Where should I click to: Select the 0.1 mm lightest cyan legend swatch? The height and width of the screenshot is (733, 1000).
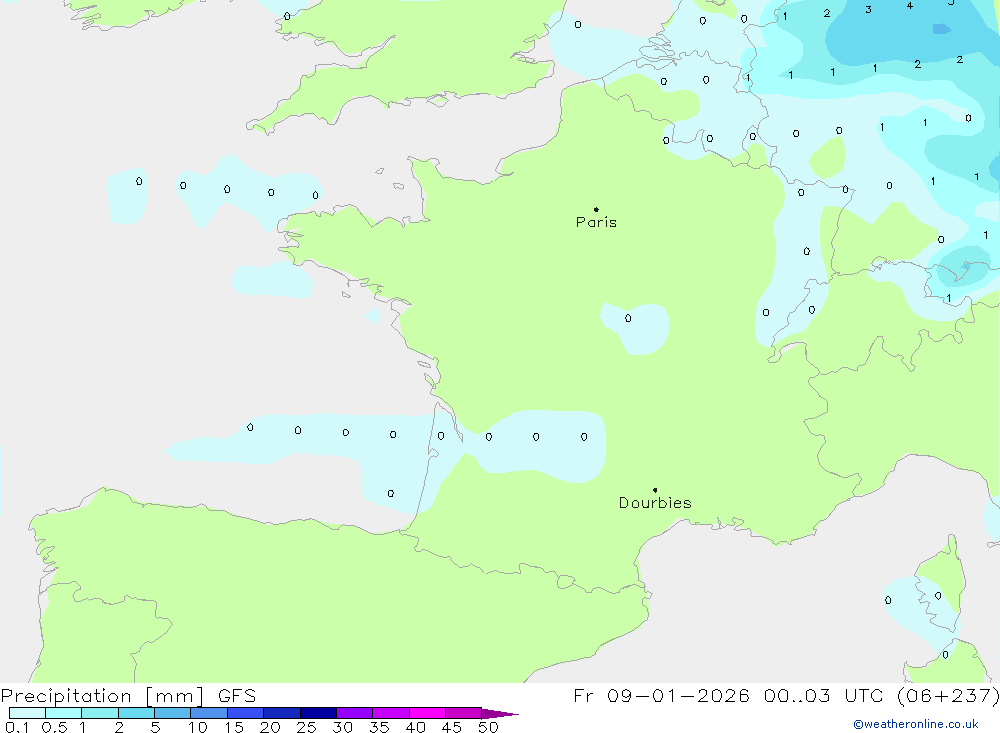[x=27, y=713]
